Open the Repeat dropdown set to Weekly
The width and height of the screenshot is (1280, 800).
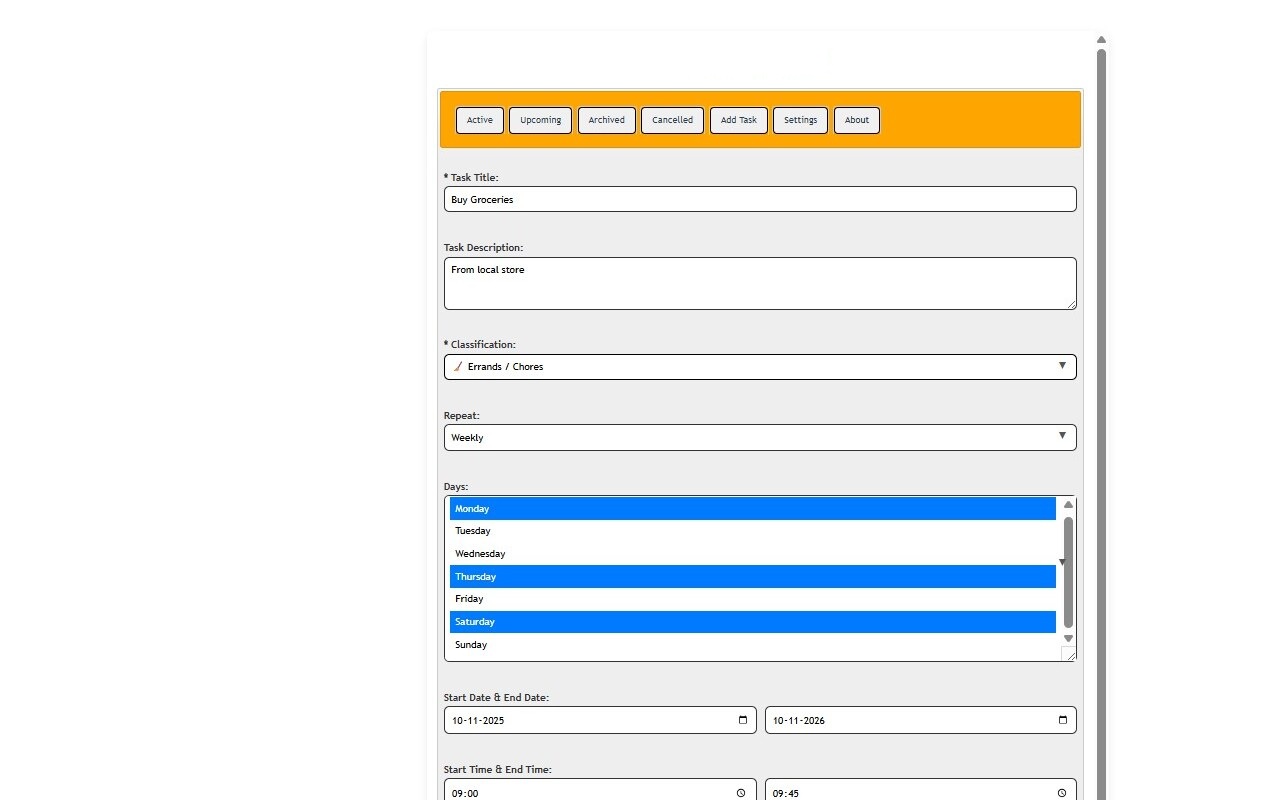point(760,438)
